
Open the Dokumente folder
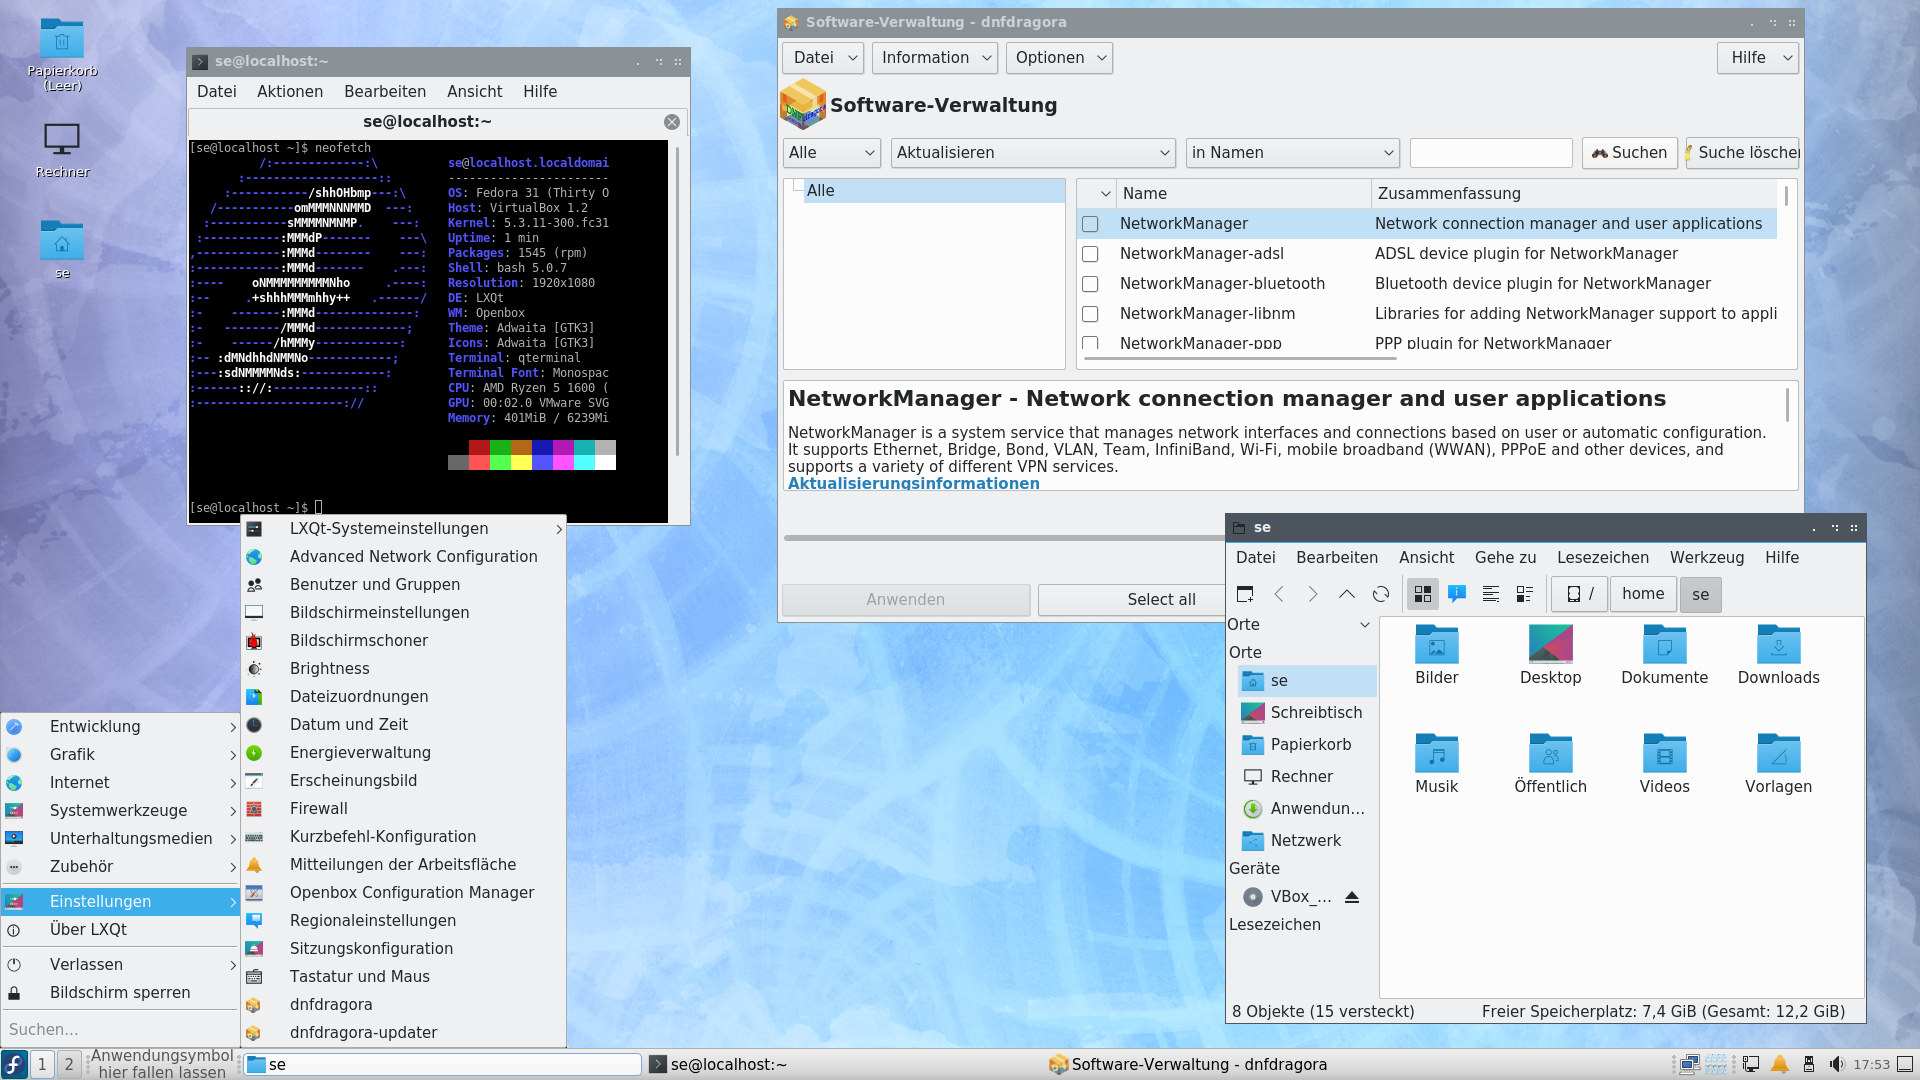click(1665, 655)
